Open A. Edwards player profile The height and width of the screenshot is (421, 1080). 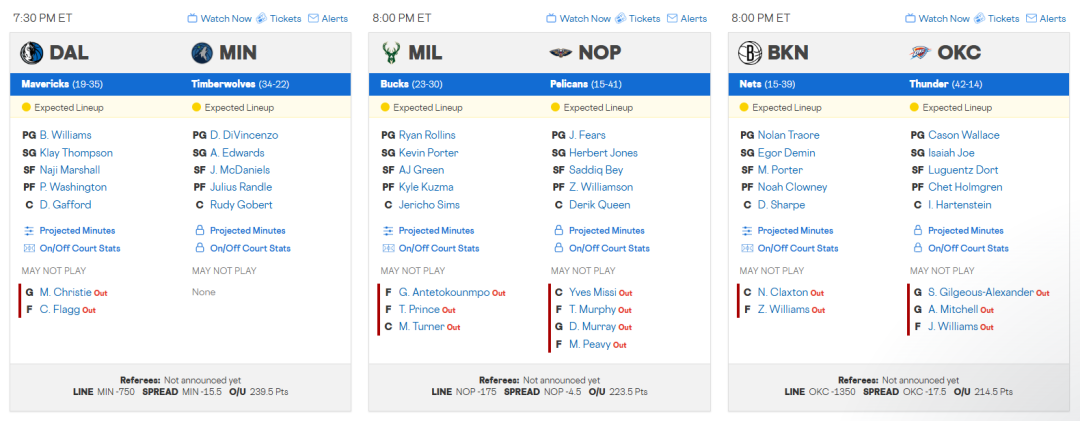coord(237,153)
